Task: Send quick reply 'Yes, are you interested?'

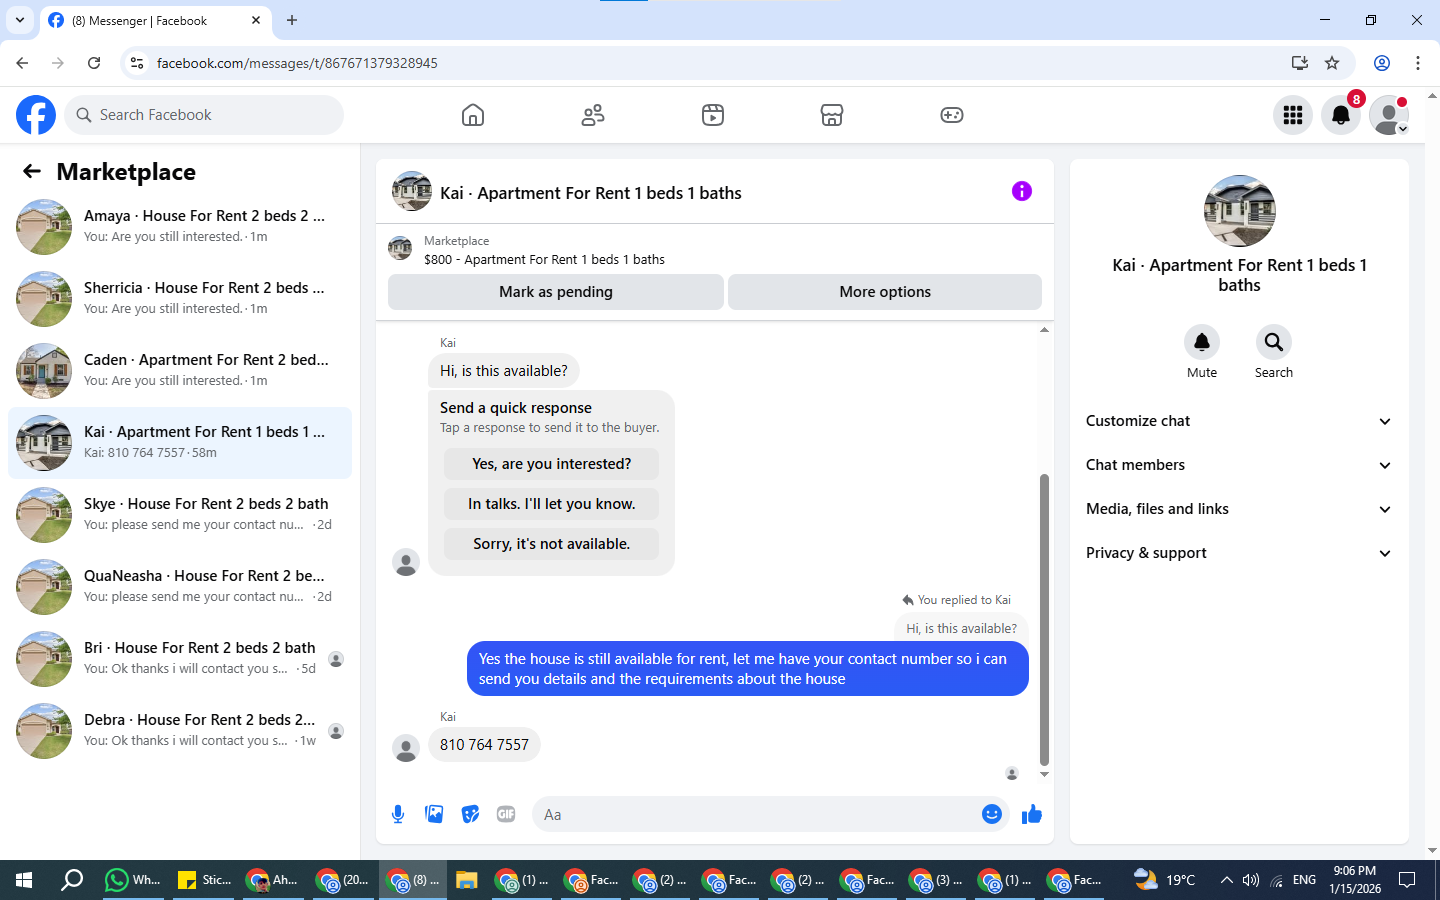Action: coord(551,464)
